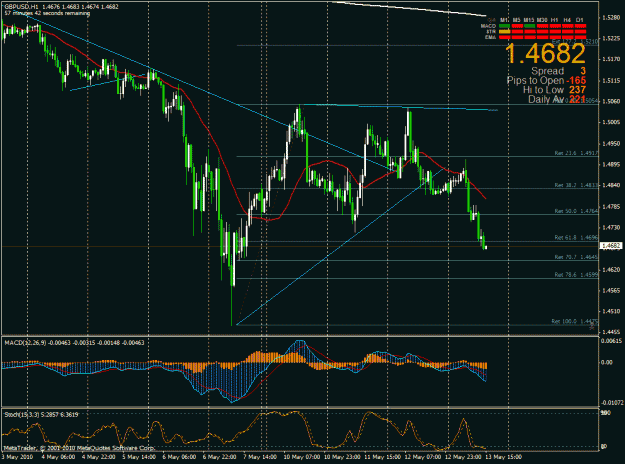
Task: Click the 'Hi to Low 237' readout
Action: pyautogui.click(x=554, y=90)
